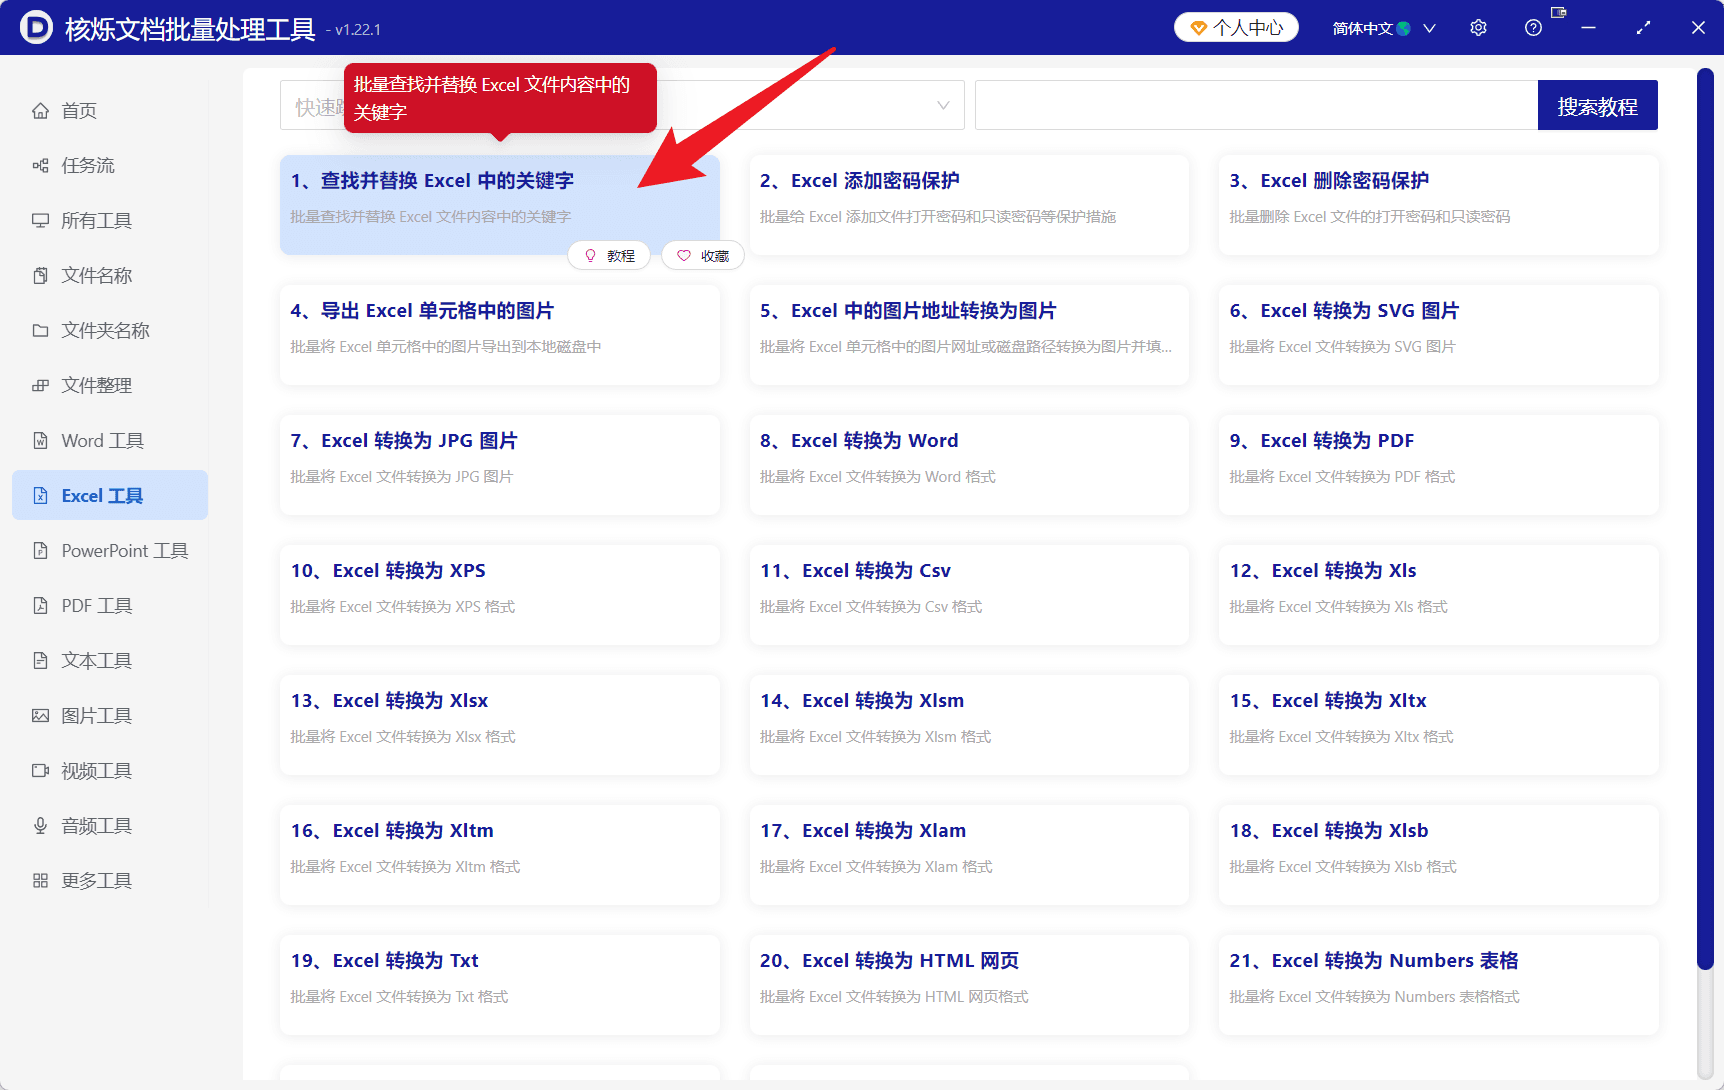Image resolution: width=1724 pixels, height=1090 pixels.
Task: Open the settings gear in the title bar
Action: pos(1477,27)
